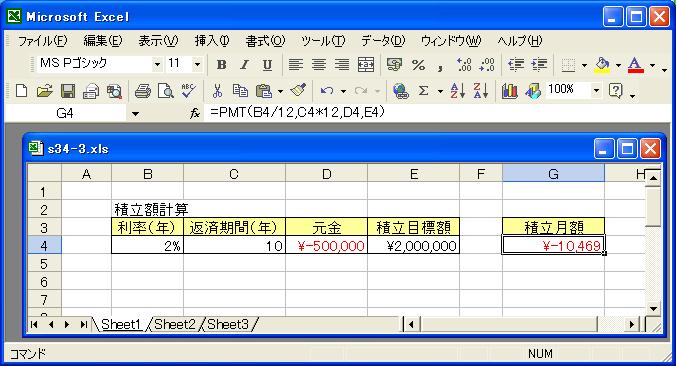Open the Chart Wizard icon
This screenshot has height=366, width=676.
pos(509,91)
